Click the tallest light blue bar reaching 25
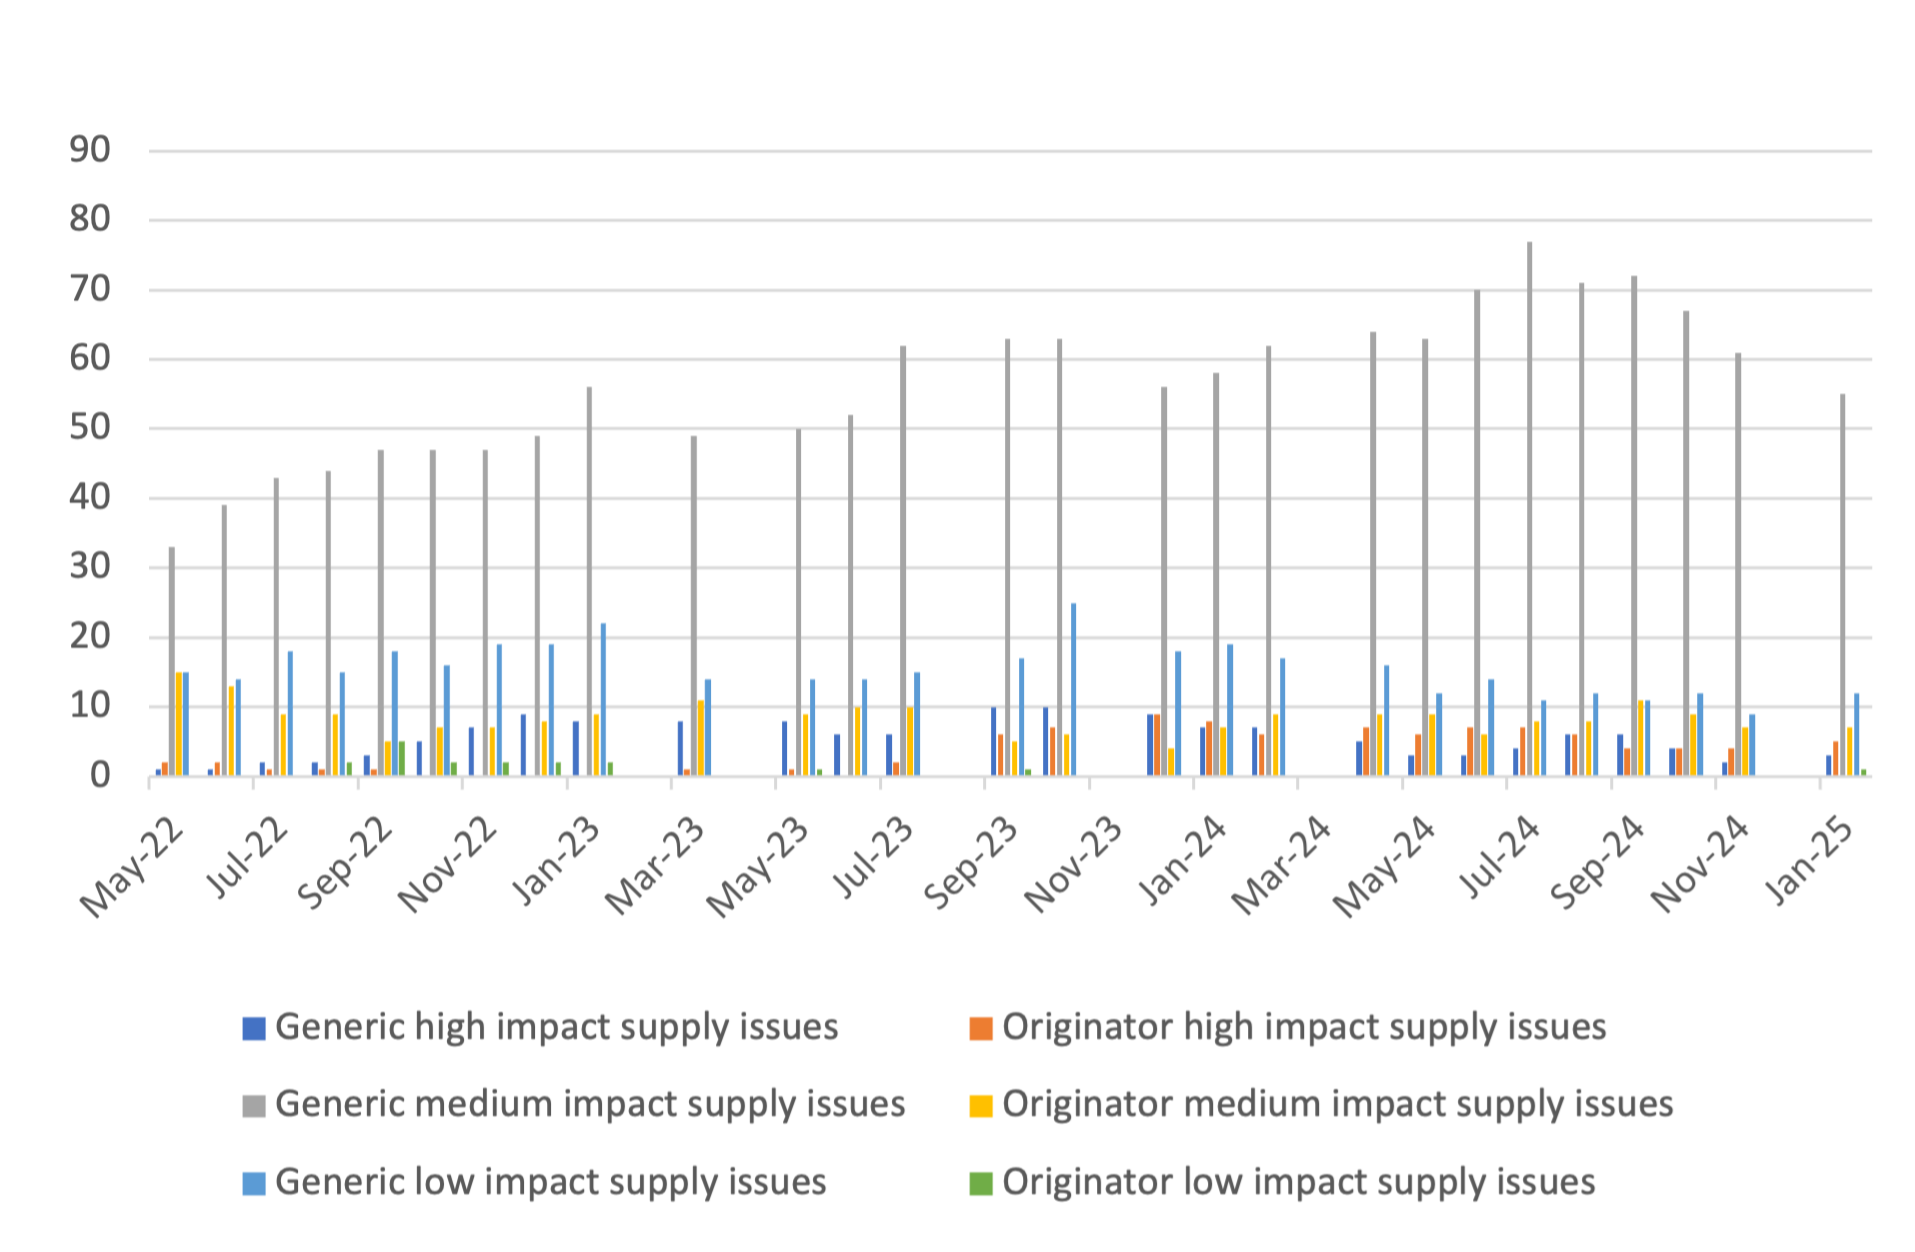Image resolution: width=1915 pixels, height=1252 pixels. pos(1073,689)
